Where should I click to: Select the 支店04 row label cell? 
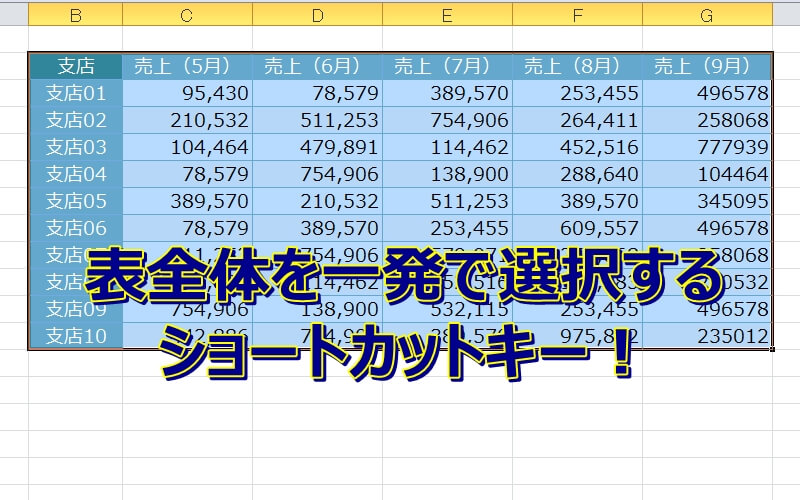click(76, 174)
